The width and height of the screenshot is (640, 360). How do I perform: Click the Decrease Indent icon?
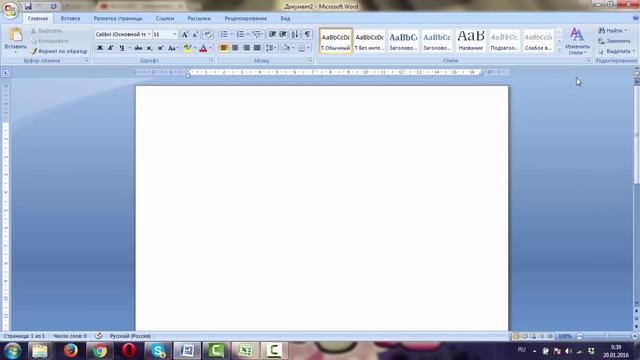[x=272, y=34]
